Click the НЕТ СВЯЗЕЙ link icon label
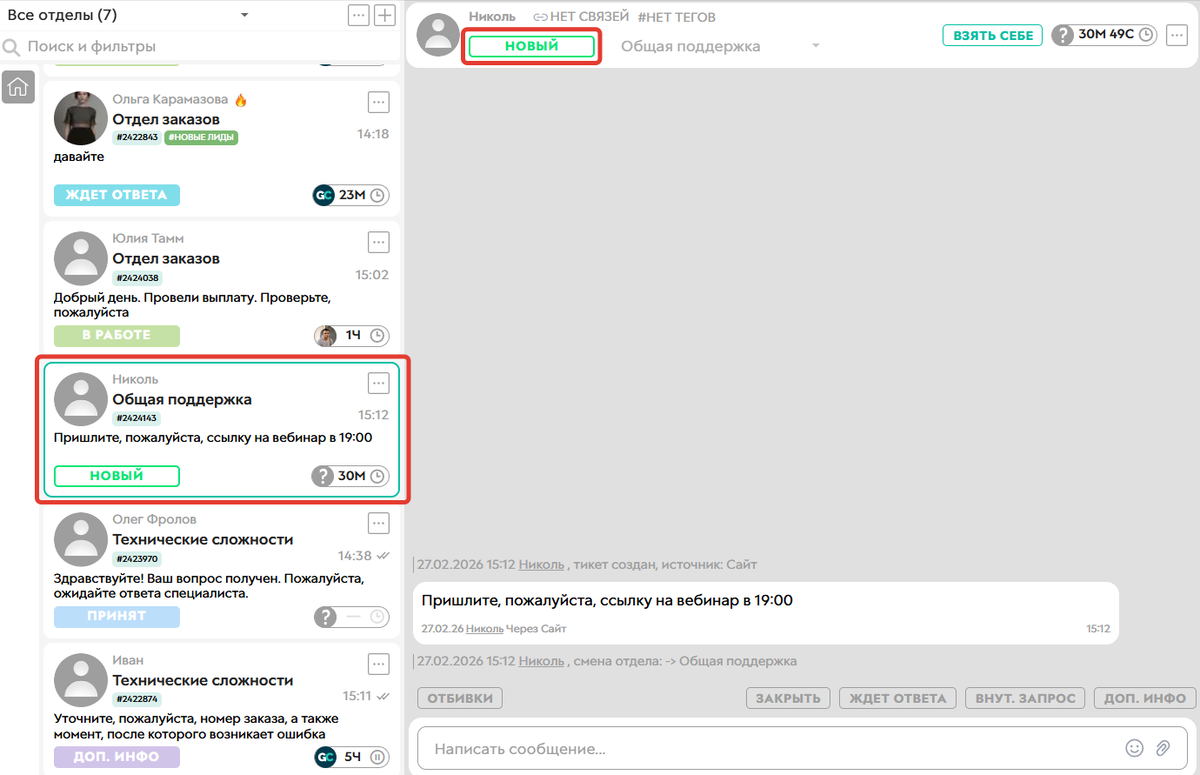The image size is (1200, 775). [x=581, y=17]
